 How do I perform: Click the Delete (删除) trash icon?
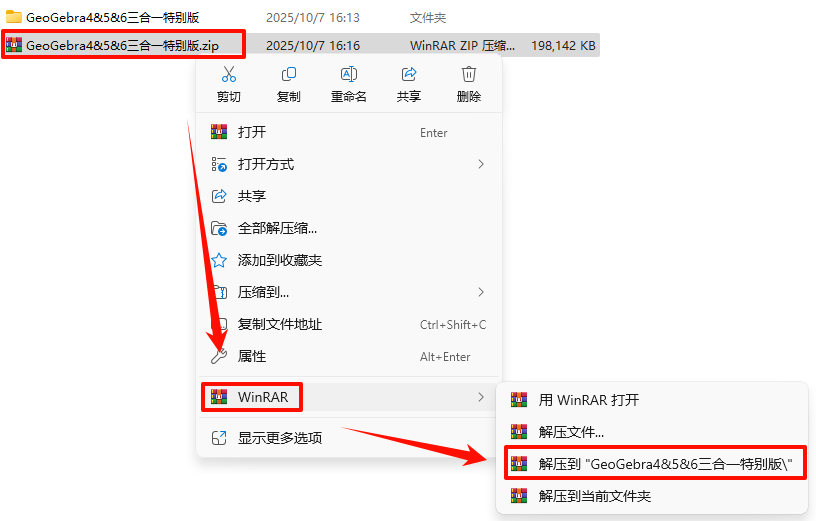click(469, 74)
